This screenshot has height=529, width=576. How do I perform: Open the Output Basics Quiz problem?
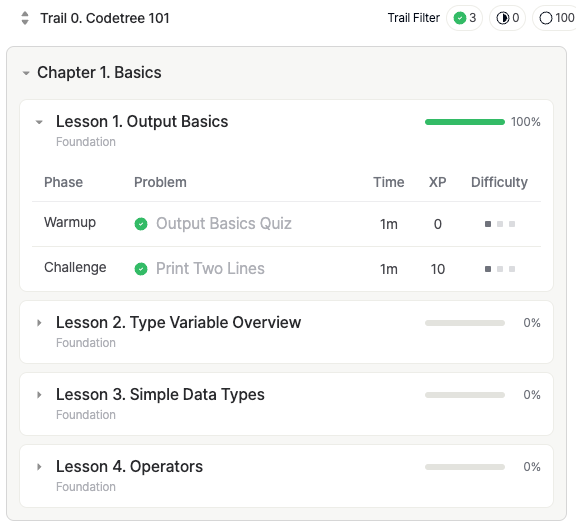[224, 224]
